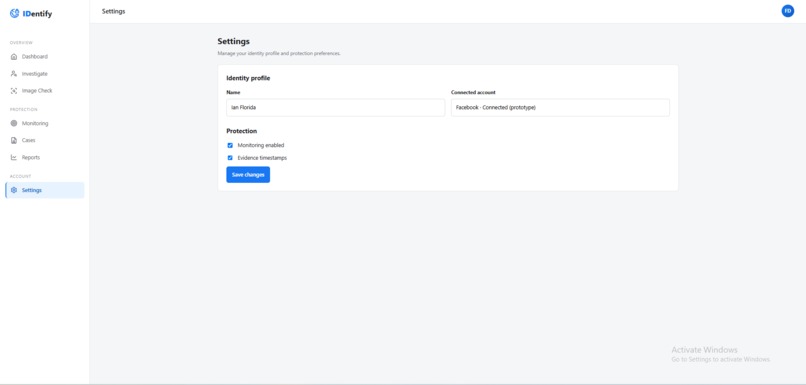Click the Investigate person-search icon
This screenshot has width=806, height=385.
coord(14,74)
